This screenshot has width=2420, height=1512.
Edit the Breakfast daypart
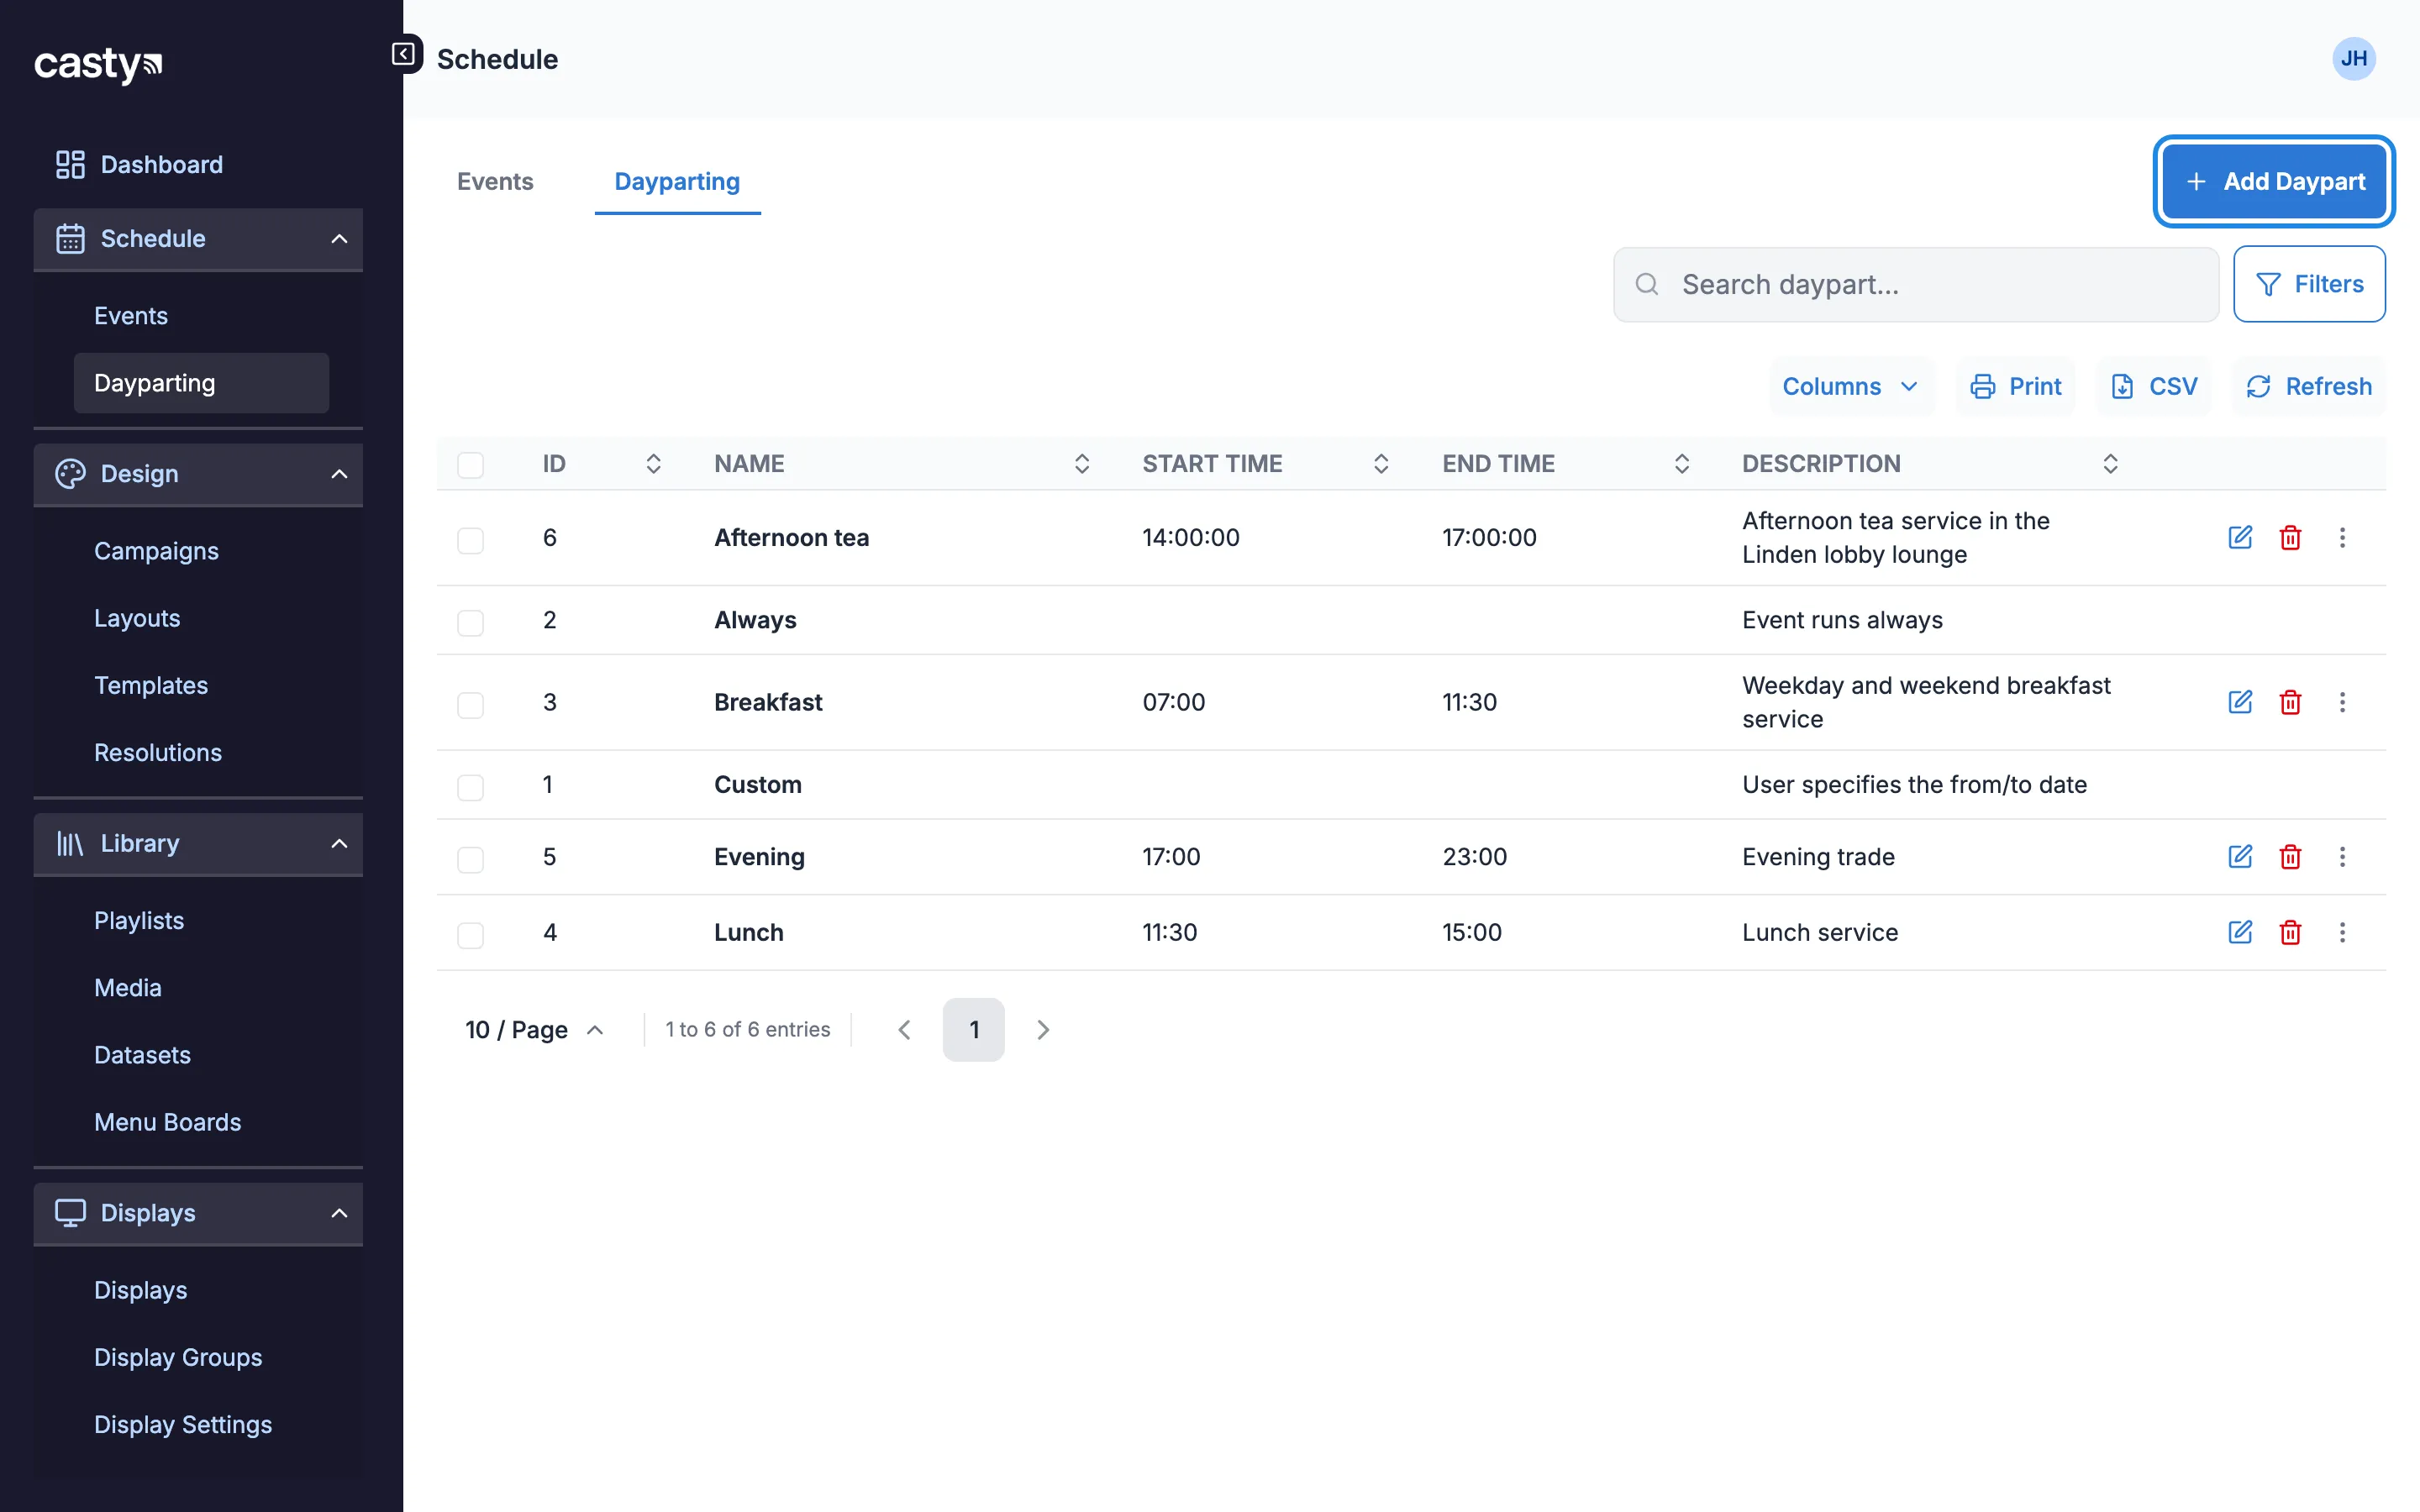click(x=2240, y=702)
